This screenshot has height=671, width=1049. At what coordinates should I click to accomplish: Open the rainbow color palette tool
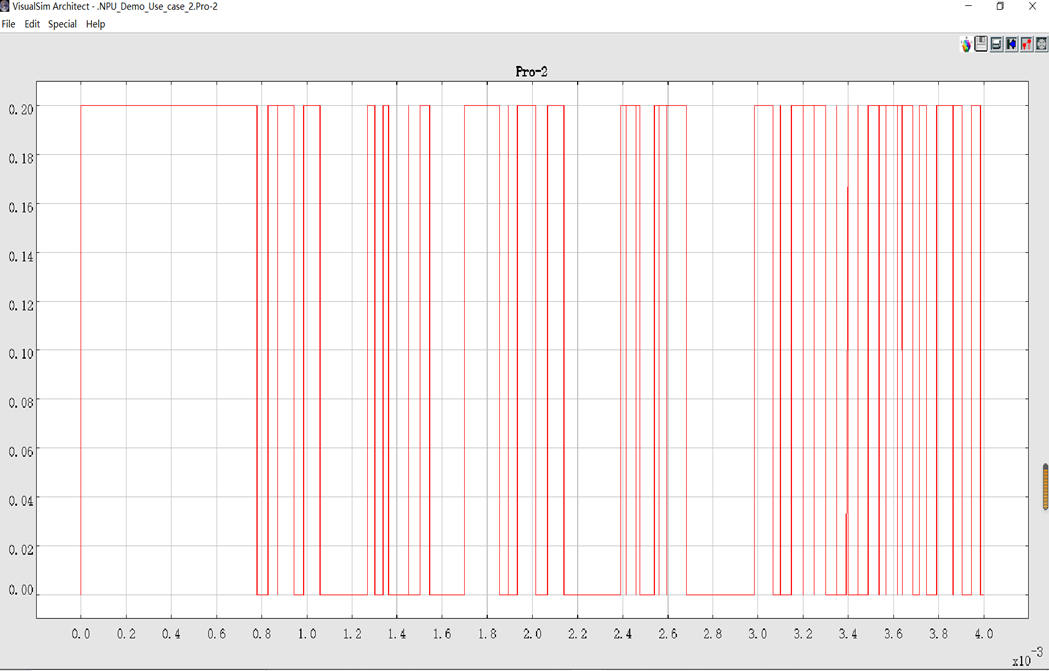(x=966, y=45)
